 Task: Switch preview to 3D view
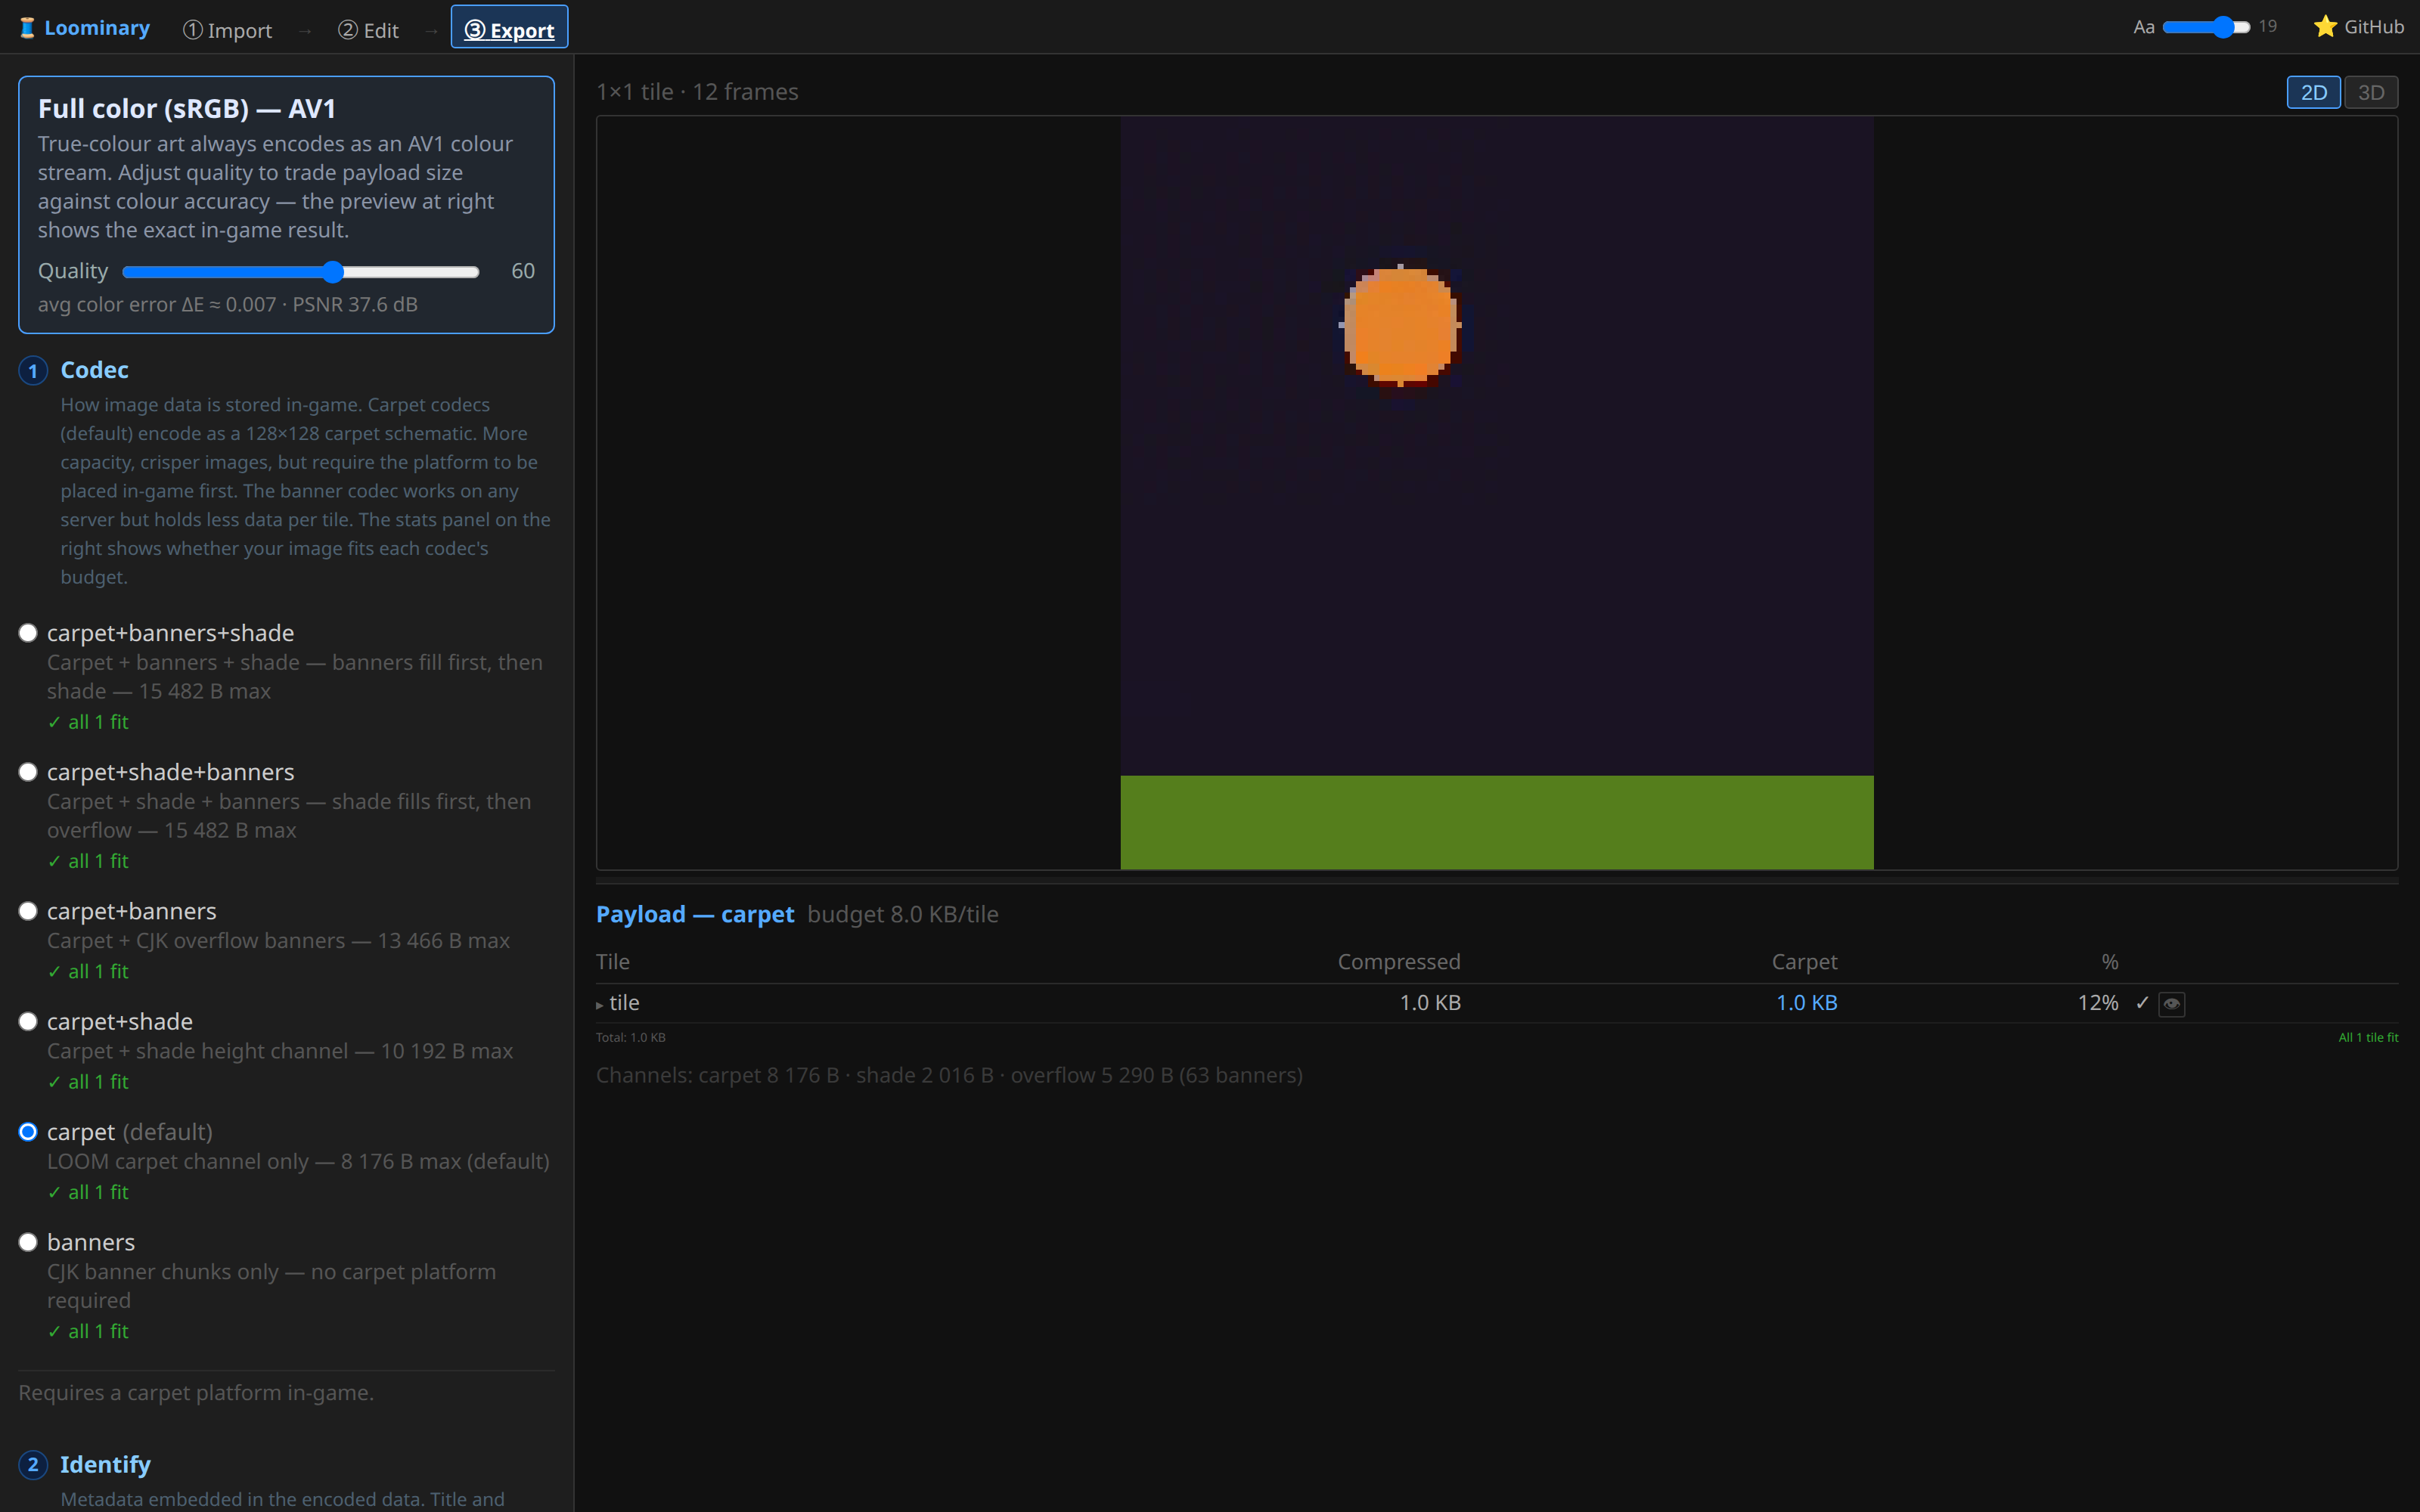[x=2370, y=92]
